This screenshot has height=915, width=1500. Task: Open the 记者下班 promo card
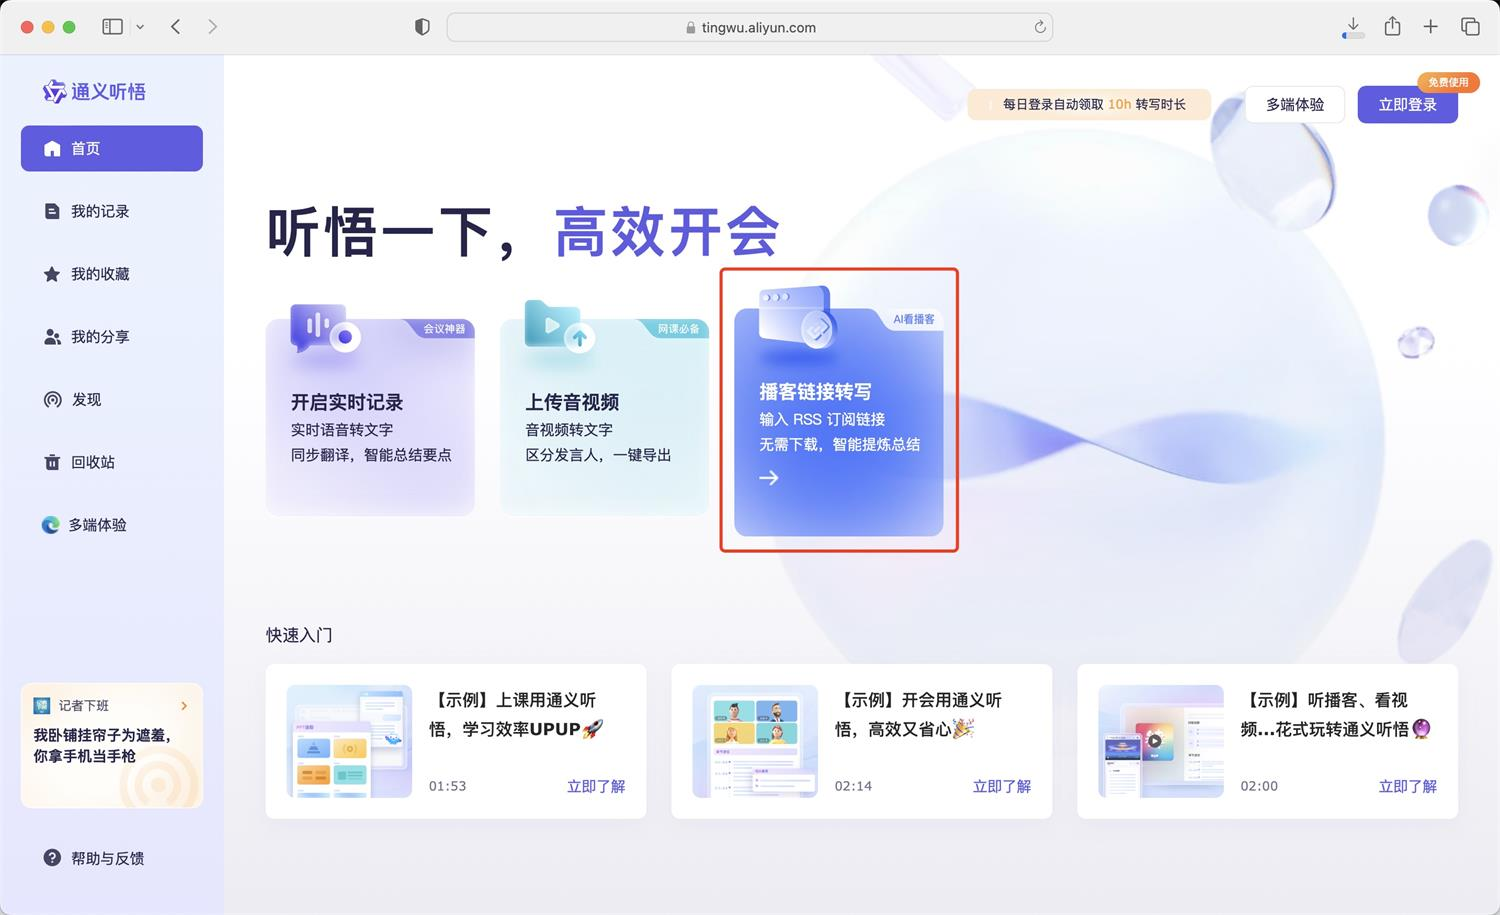click(x=112, y=745)
